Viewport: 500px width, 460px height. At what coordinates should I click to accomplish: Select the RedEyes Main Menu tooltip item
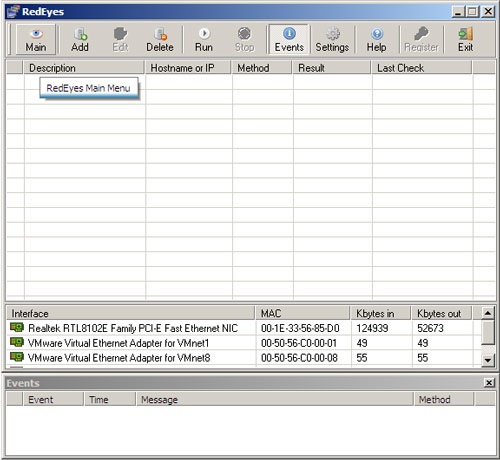point(89,88)
